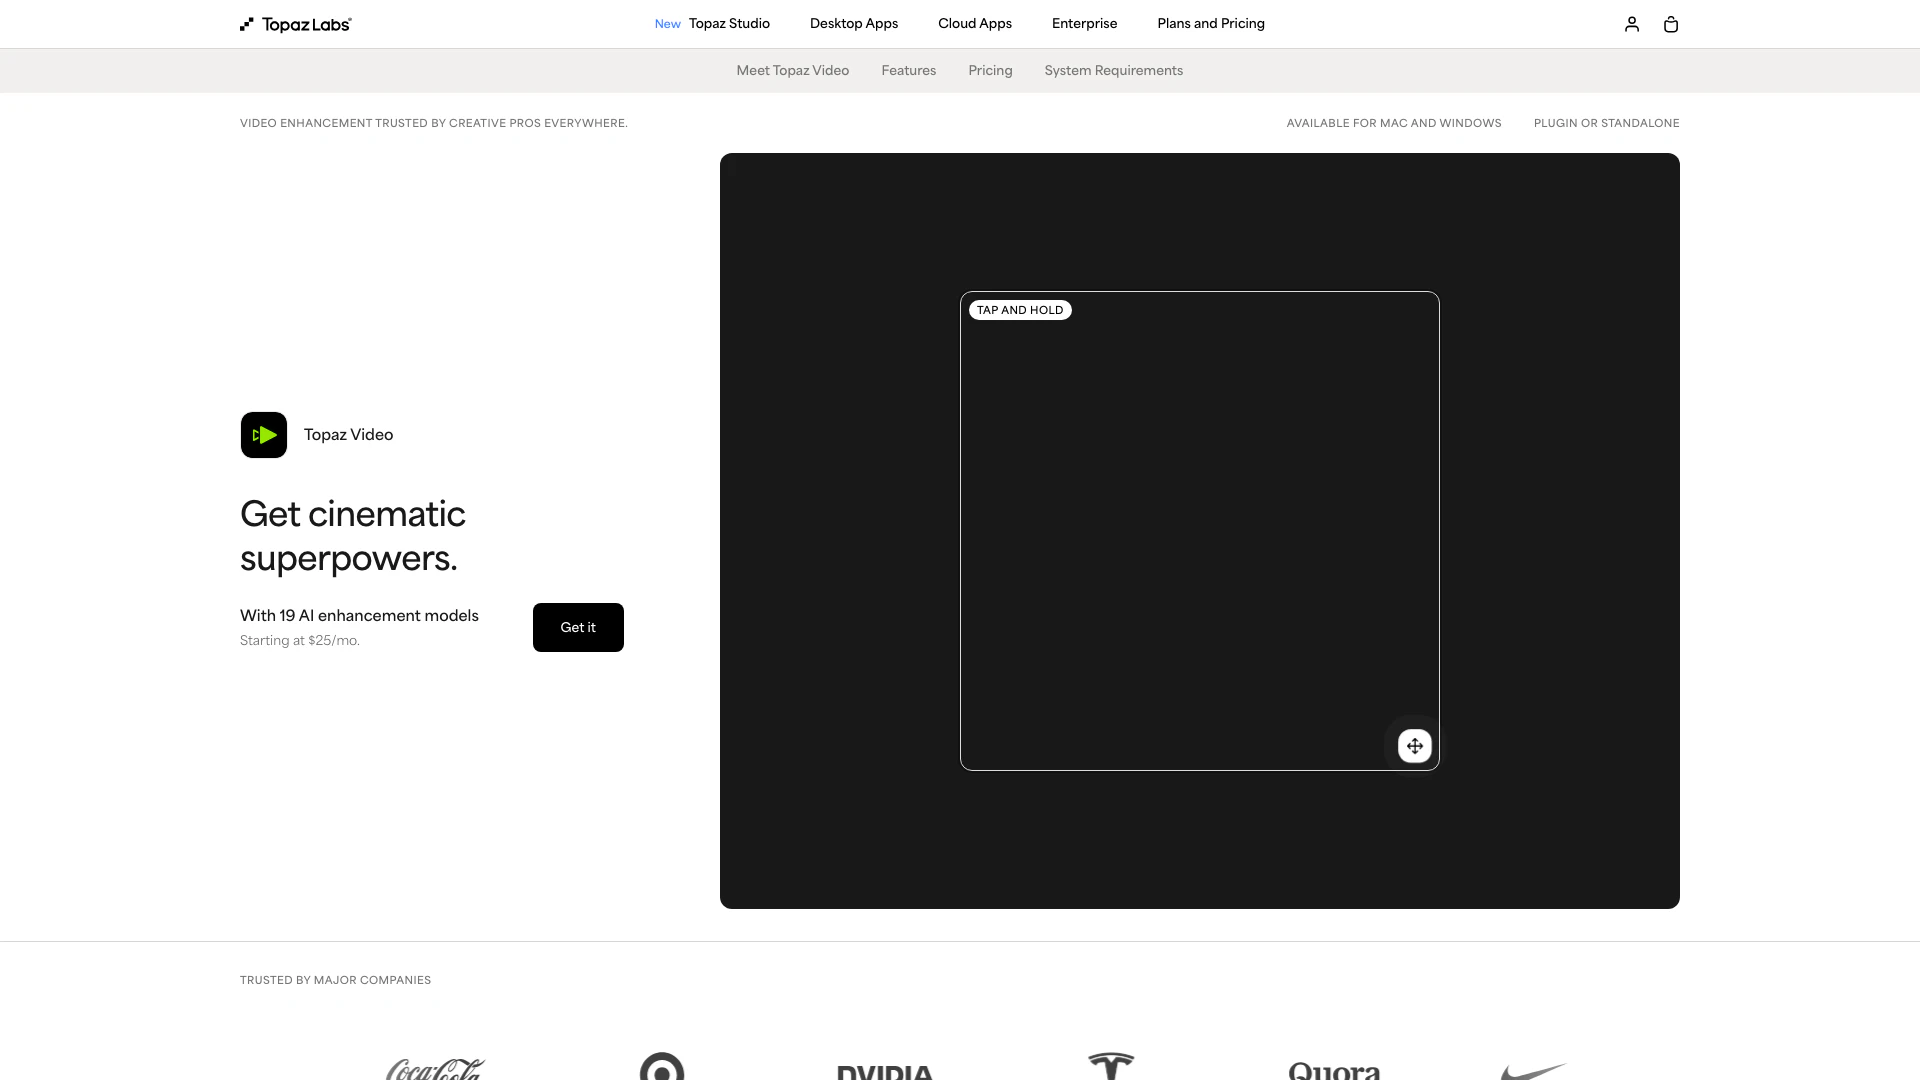
Task: Select Meet Topaz Video in the subnav
Action: [792, 70]
